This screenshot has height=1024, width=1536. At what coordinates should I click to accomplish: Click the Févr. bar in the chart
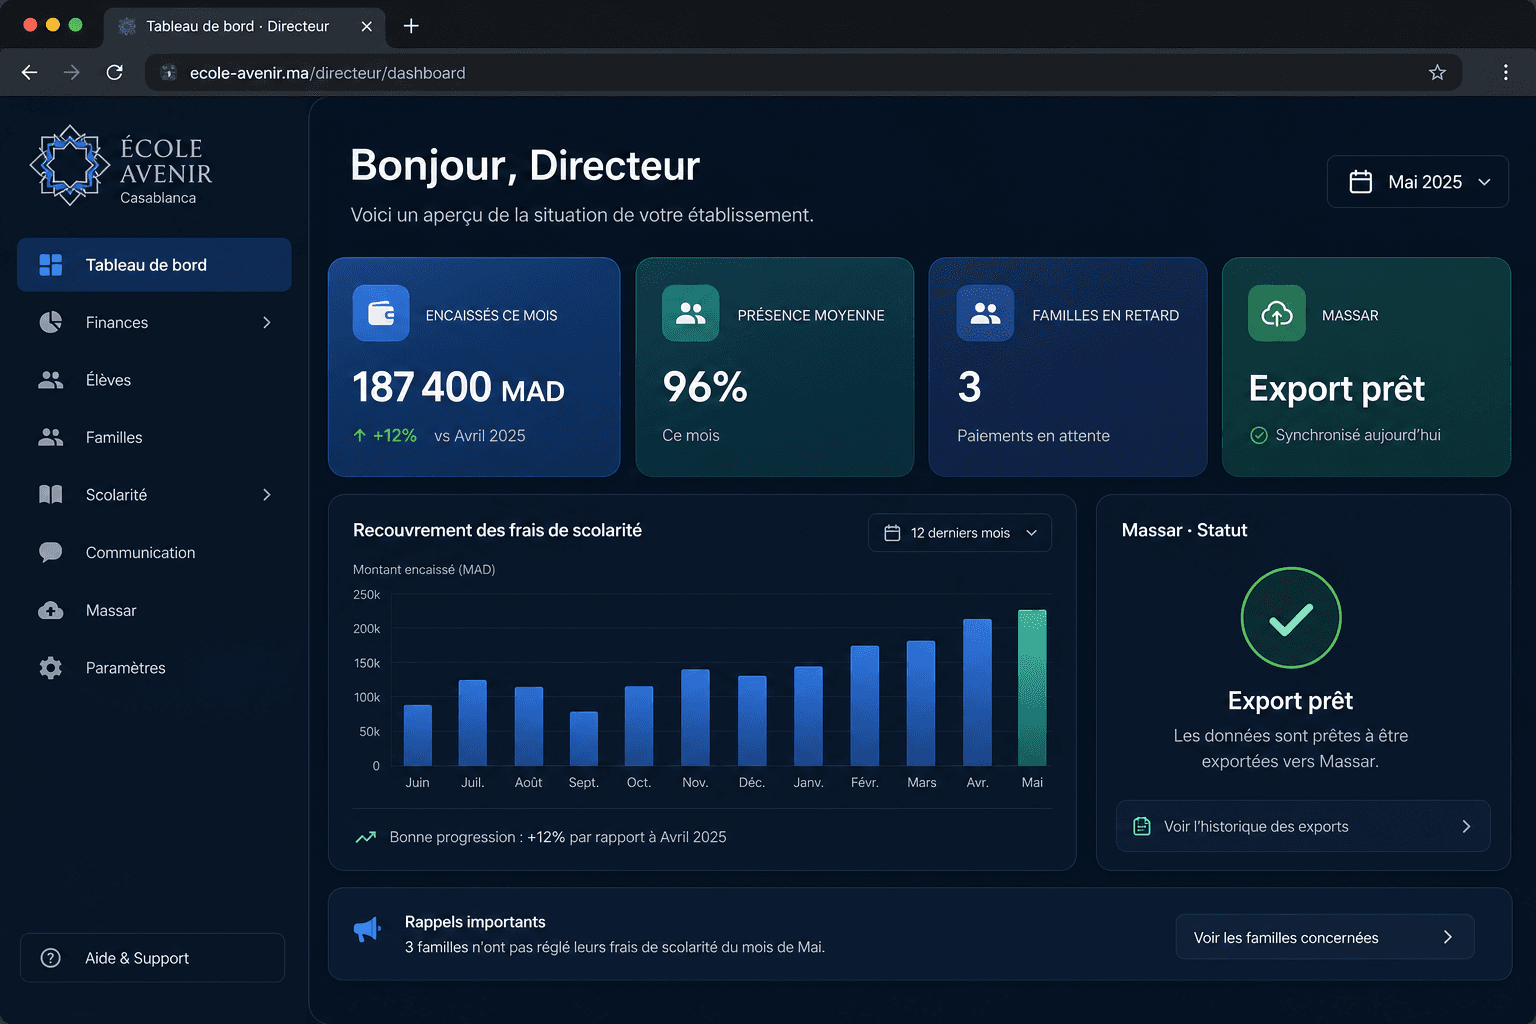pos(865,706)
